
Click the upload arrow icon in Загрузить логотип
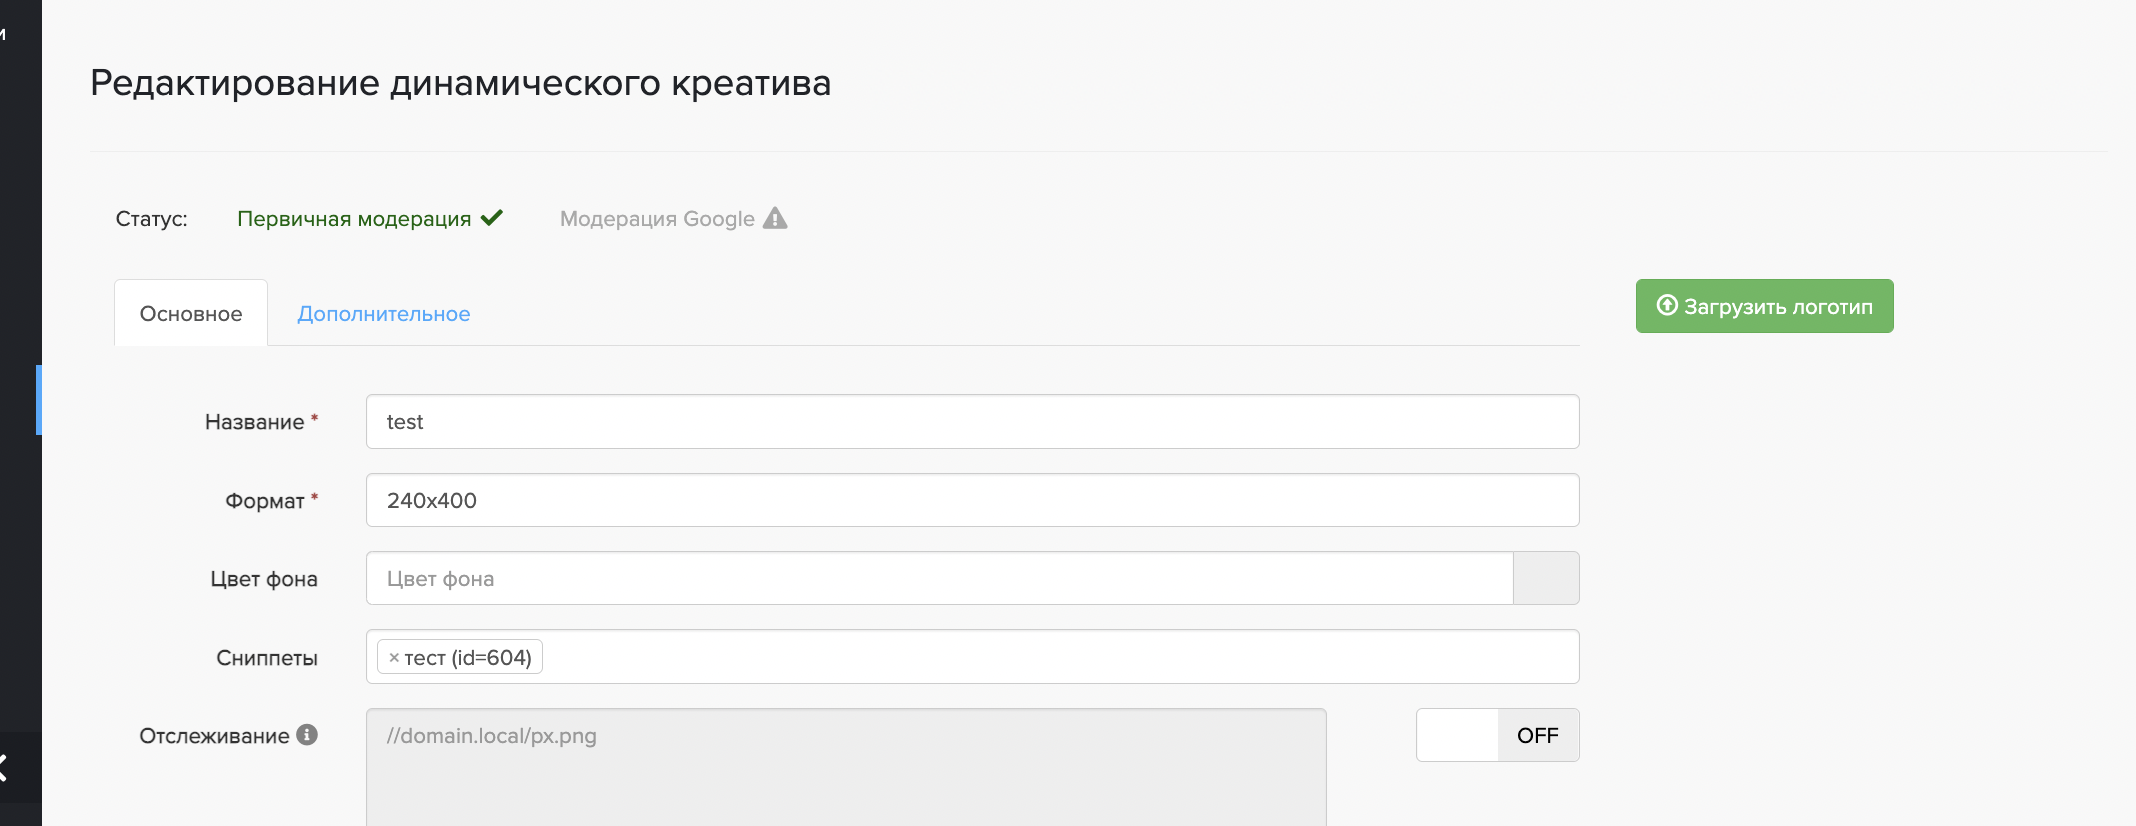coord(1666,306)
